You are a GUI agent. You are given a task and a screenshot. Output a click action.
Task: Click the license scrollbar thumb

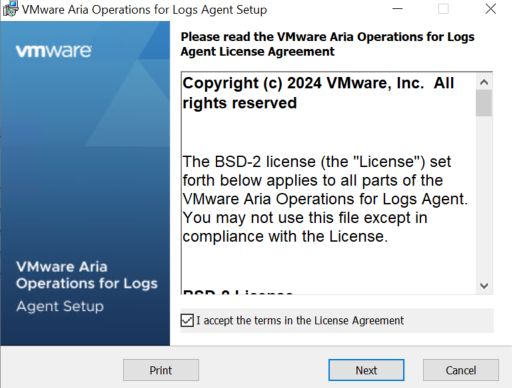coord(484,103)
